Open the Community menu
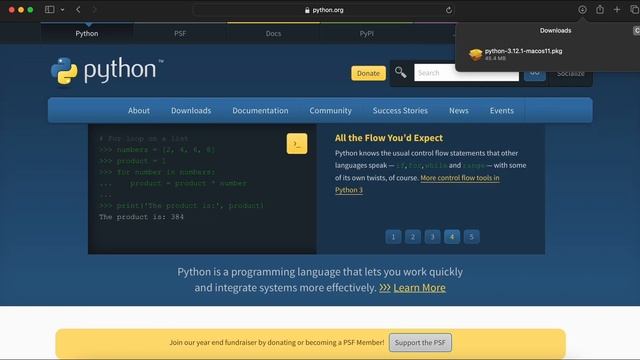This screenshot has height=360, width=640. (331, 111)
